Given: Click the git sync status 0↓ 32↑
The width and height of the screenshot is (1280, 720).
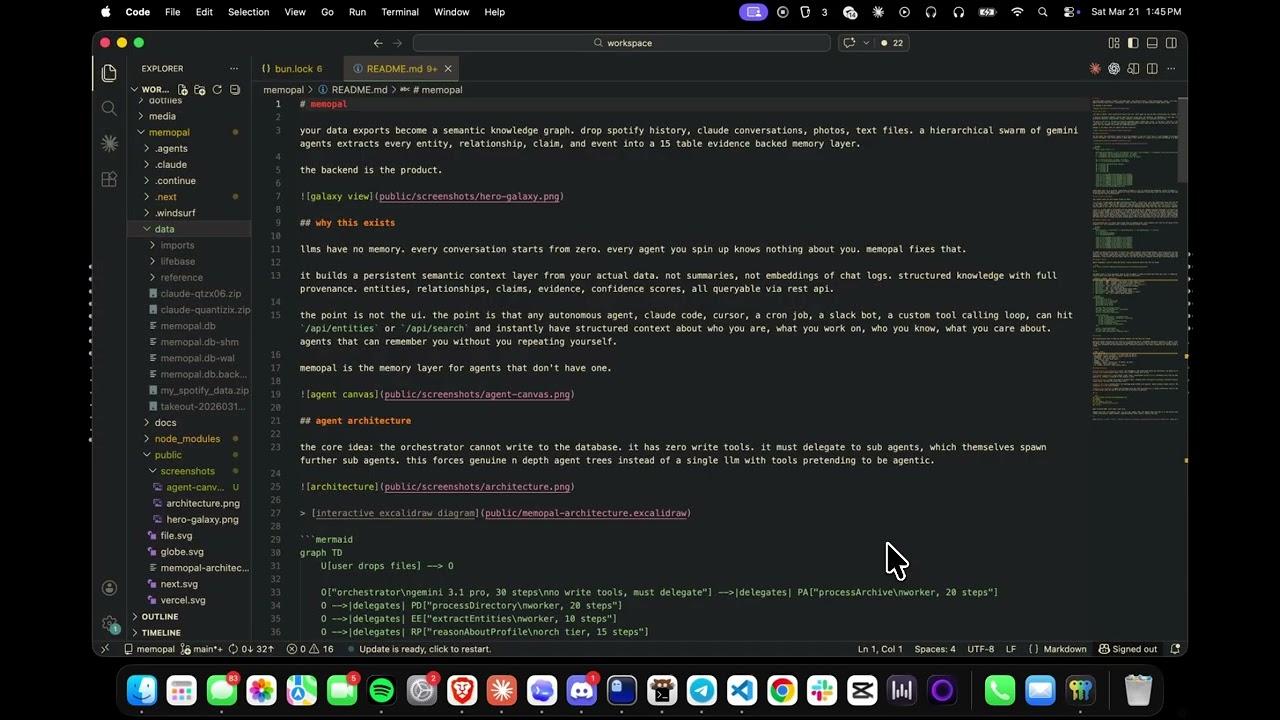Looking at the screenshot, I should click(252, 649).
